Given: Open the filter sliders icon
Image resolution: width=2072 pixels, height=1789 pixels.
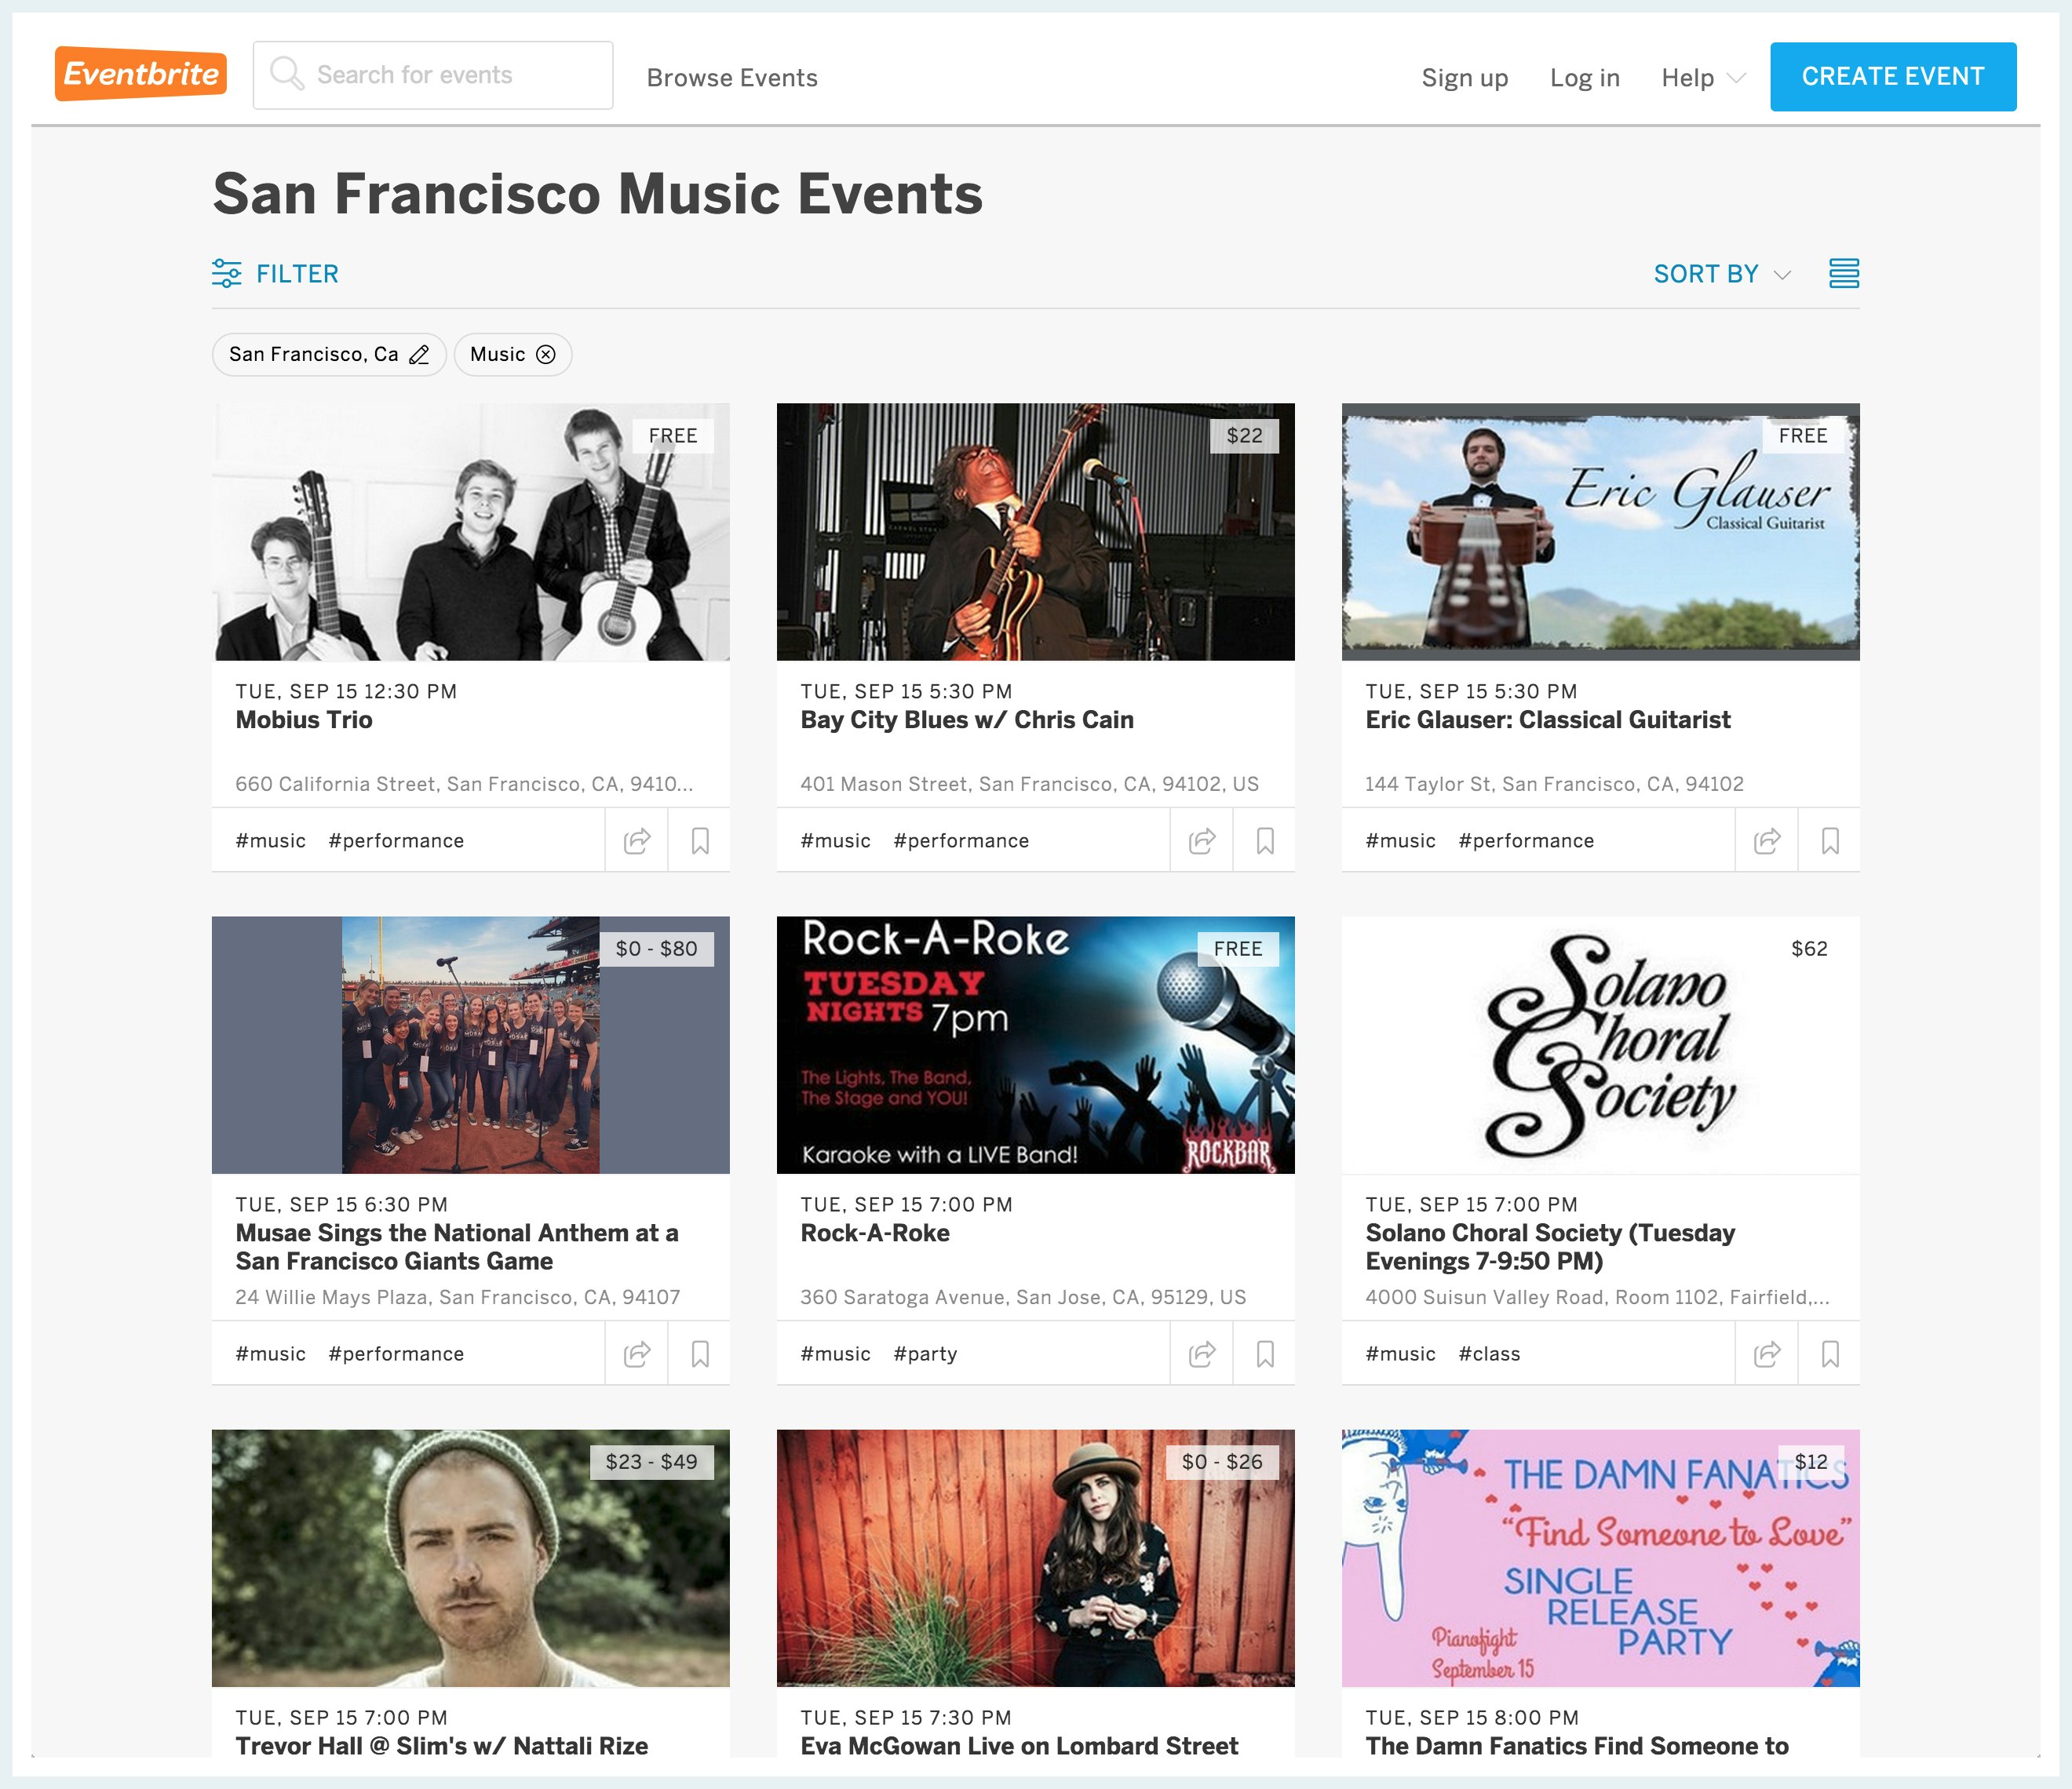Looking at the screenshot, I should [227, 273].
